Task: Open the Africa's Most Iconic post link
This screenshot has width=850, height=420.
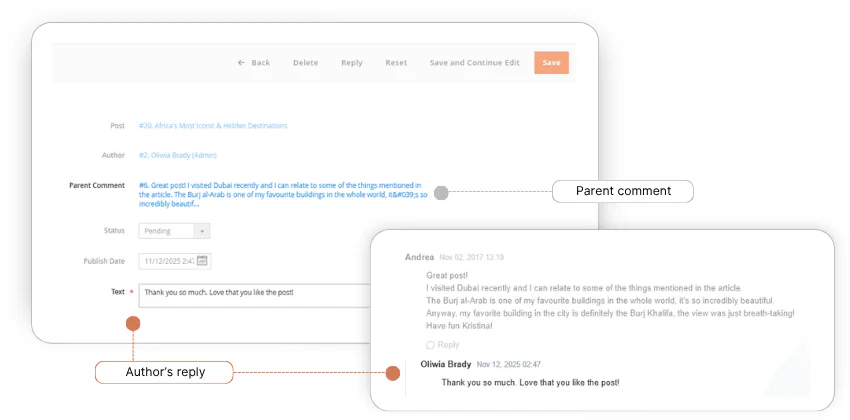Action: pos(213,126)
